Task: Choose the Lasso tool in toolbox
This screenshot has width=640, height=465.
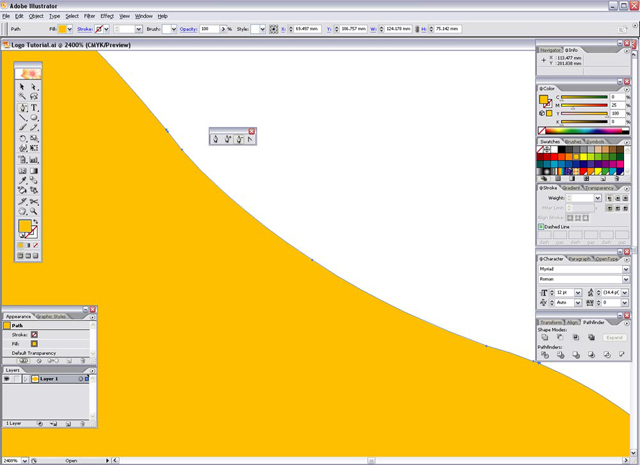Action: coord(34,96)
